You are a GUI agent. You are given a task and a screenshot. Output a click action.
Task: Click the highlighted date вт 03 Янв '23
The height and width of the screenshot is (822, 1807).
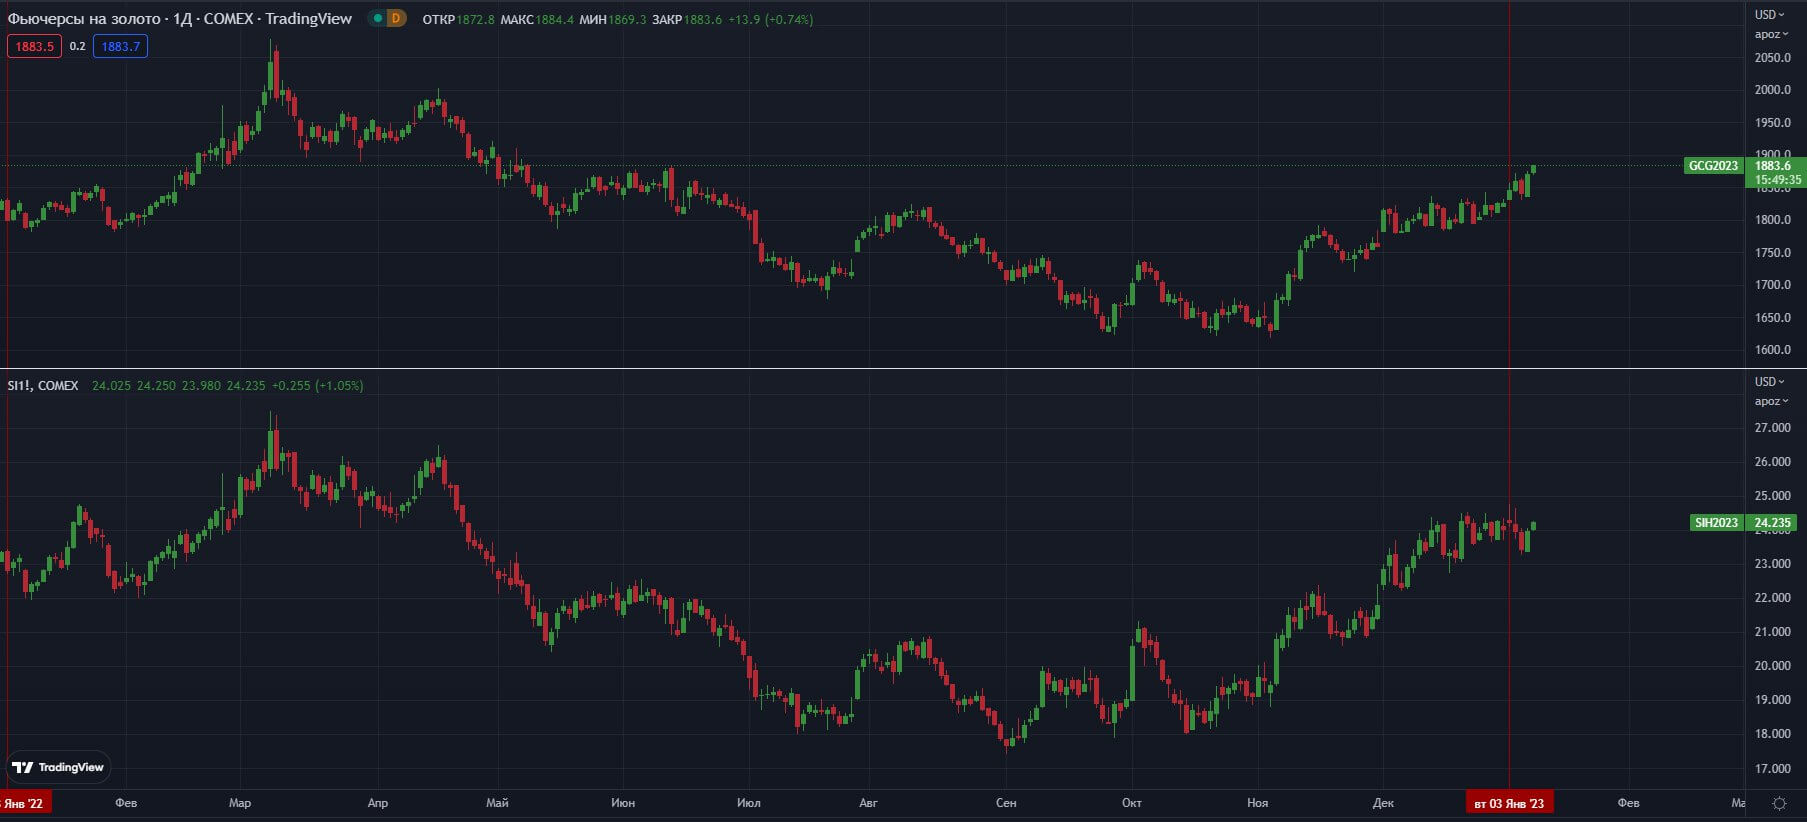(1509, 803)
